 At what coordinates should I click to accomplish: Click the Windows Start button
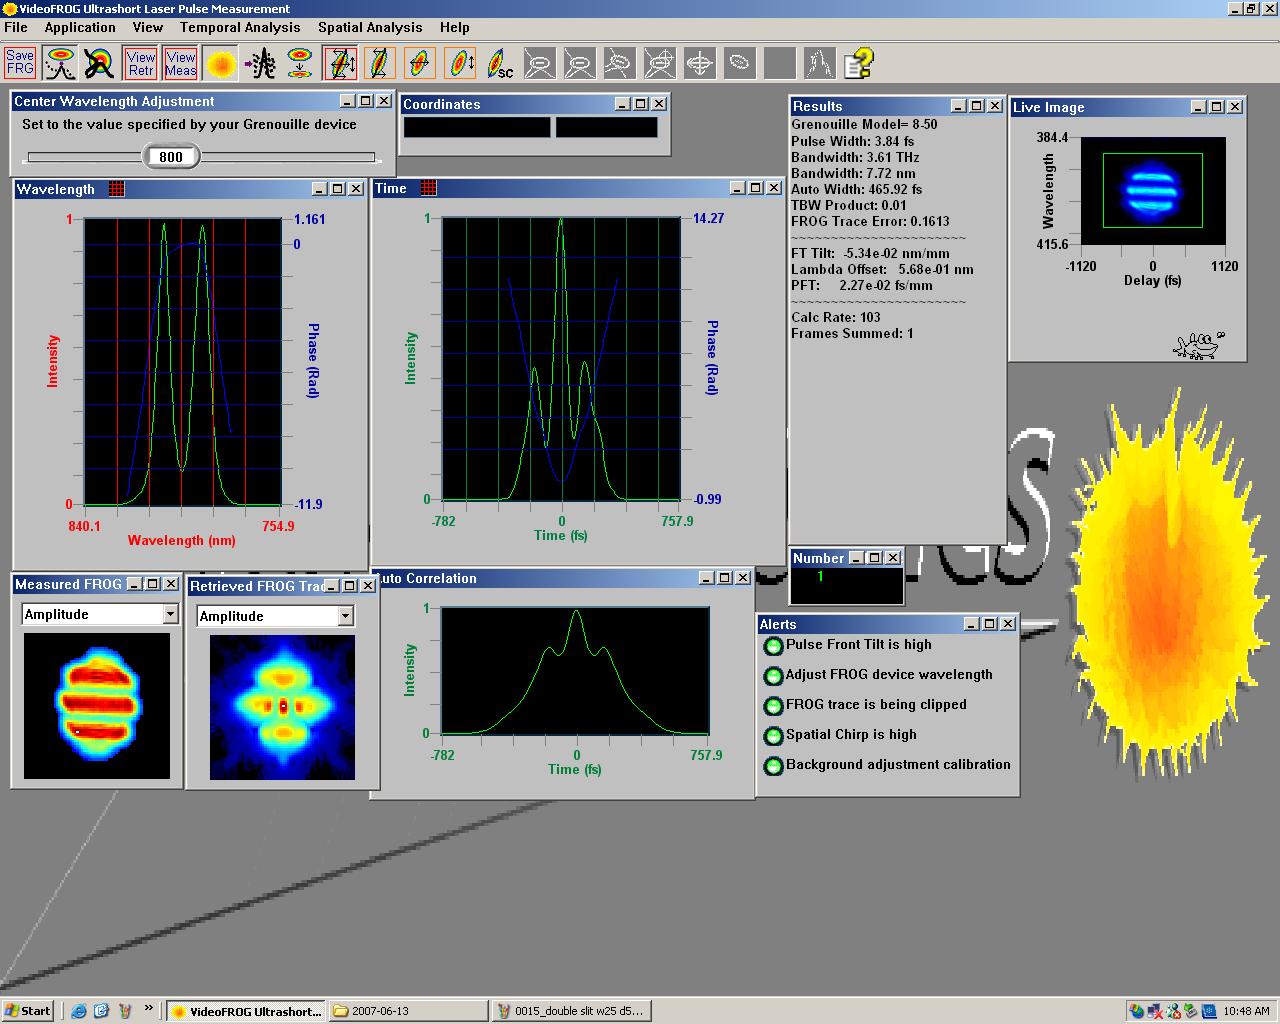tap(28, 1011)
